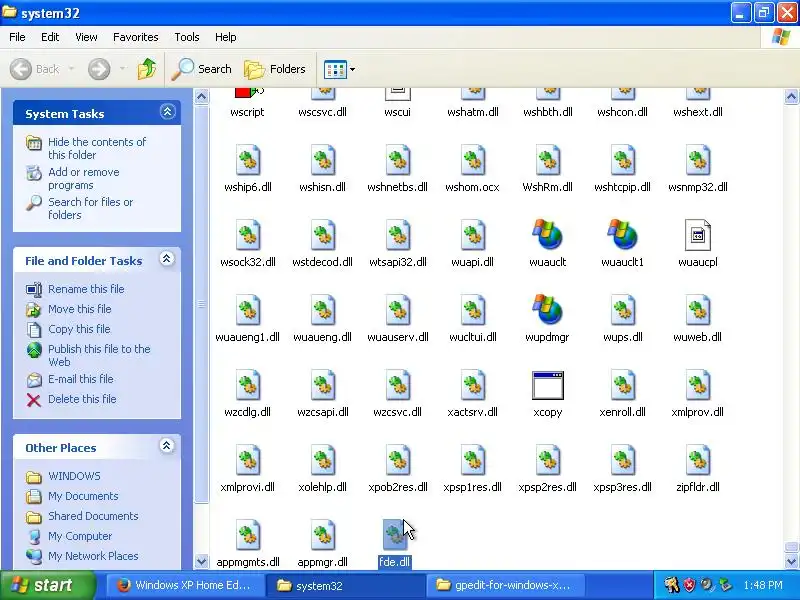Switch to Windows XP Home Ed Firefox taskbar button
This screenshot has width=800, height=600.
coord(185,585)
